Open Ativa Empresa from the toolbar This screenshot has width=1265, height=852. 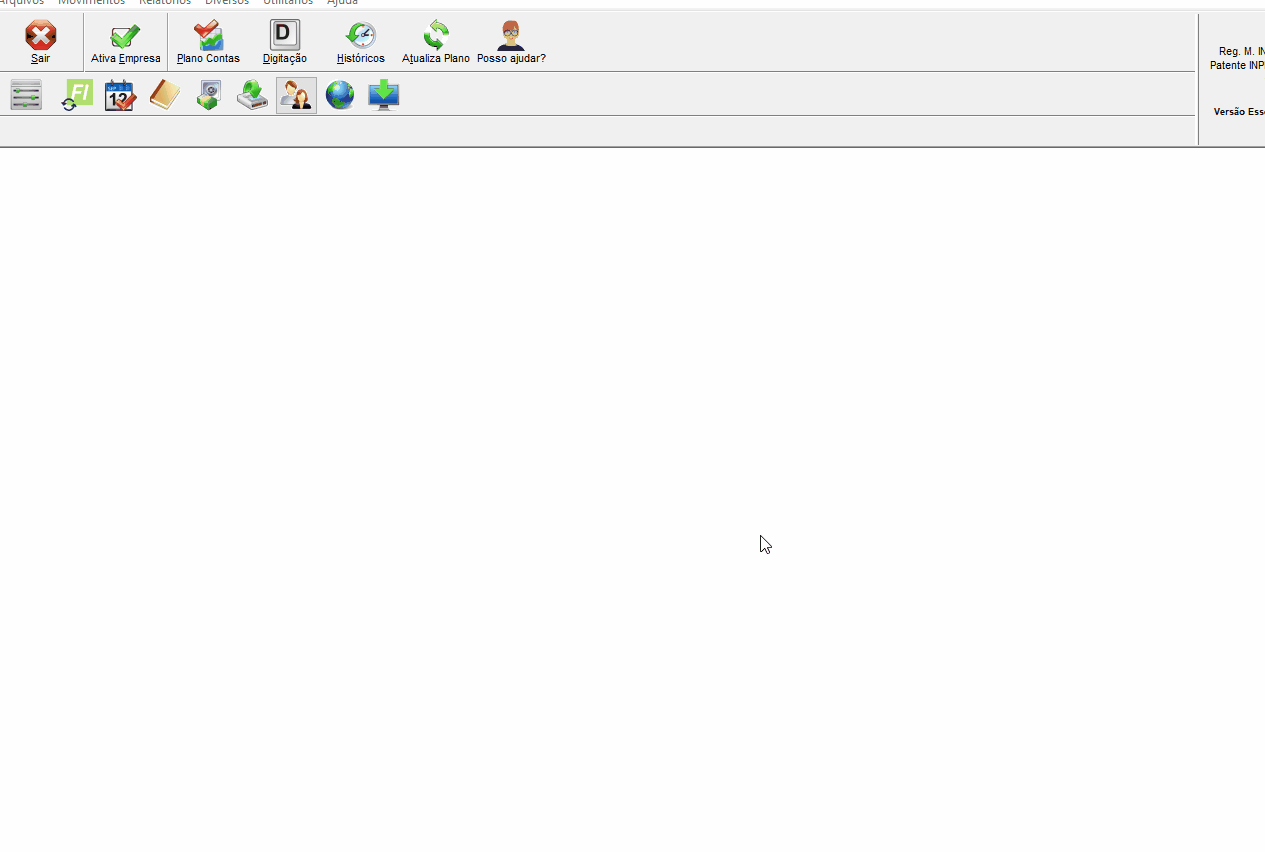click(125, 42)
